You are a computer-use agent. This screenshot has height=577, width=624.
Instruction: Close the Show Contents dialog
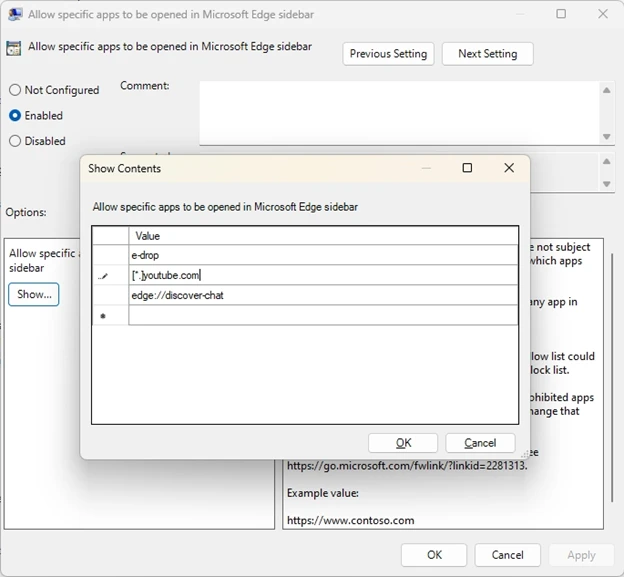pos(509,168)
